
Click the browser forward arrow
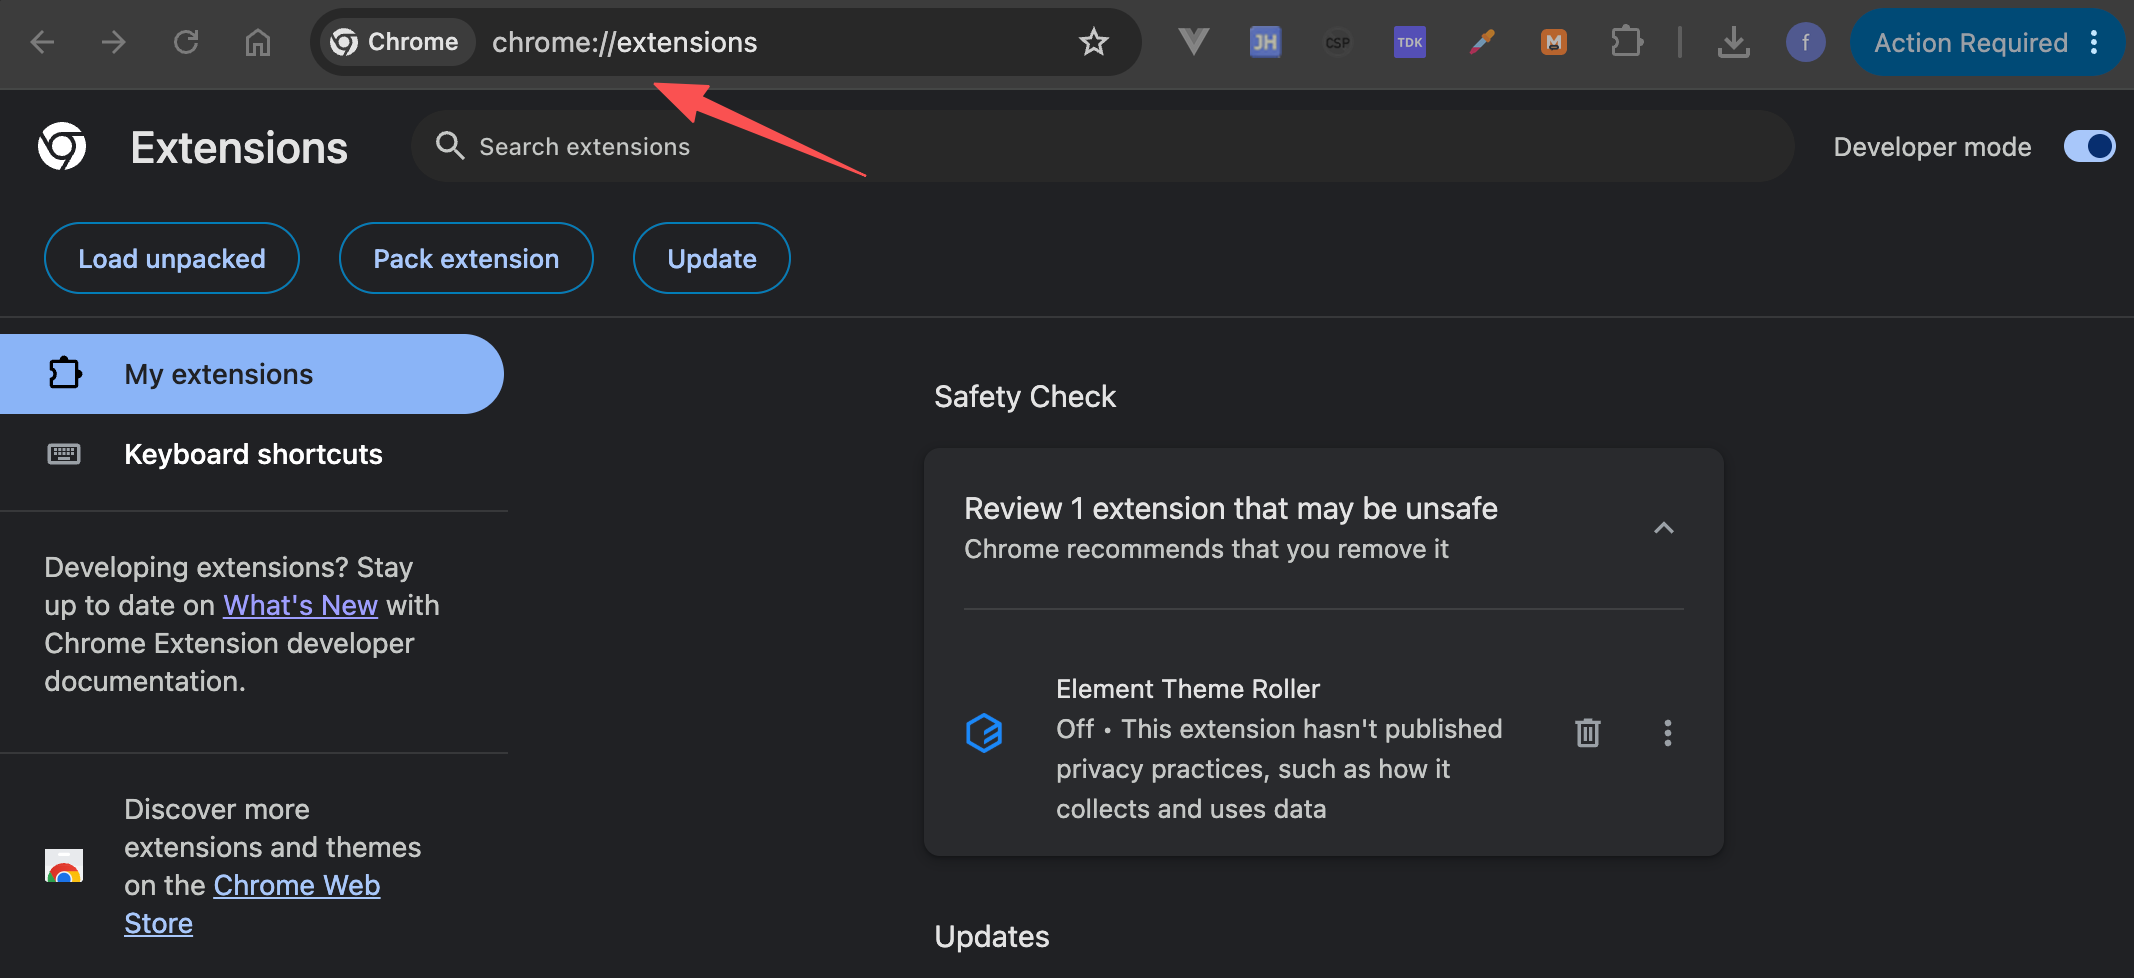114,42
